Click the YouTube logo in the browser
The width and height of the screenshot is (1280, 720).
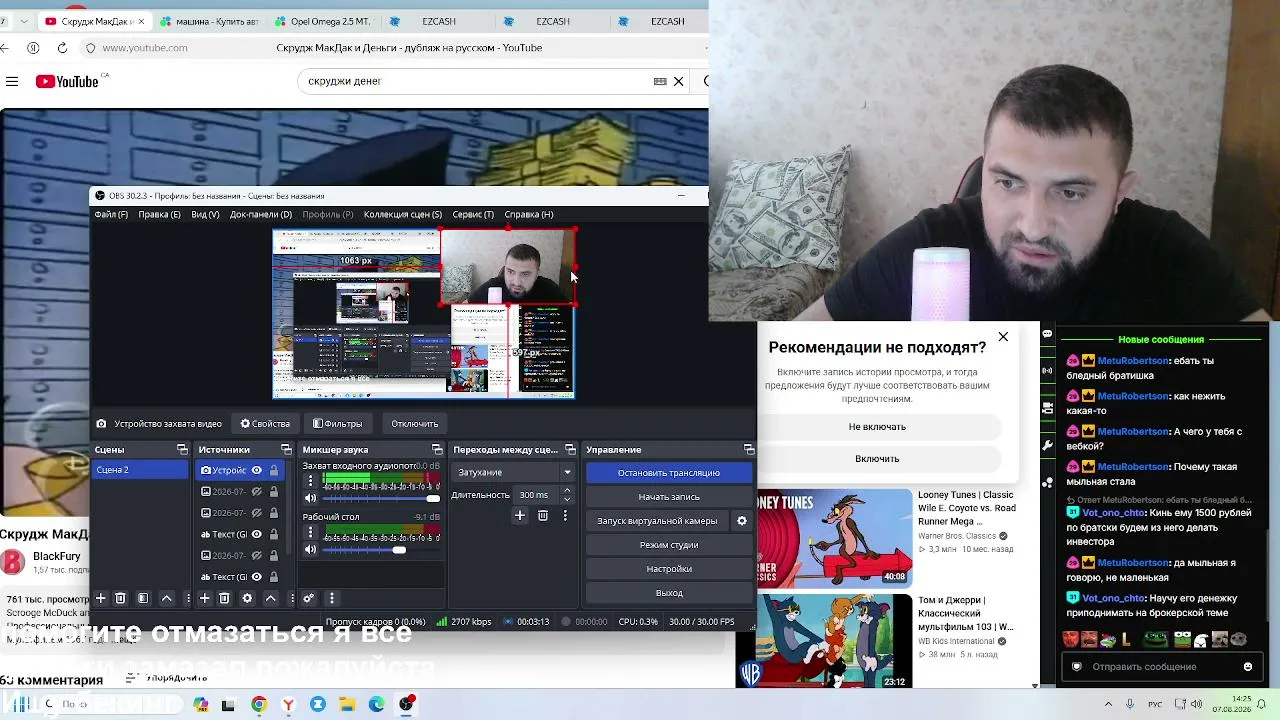coord(67,81)
